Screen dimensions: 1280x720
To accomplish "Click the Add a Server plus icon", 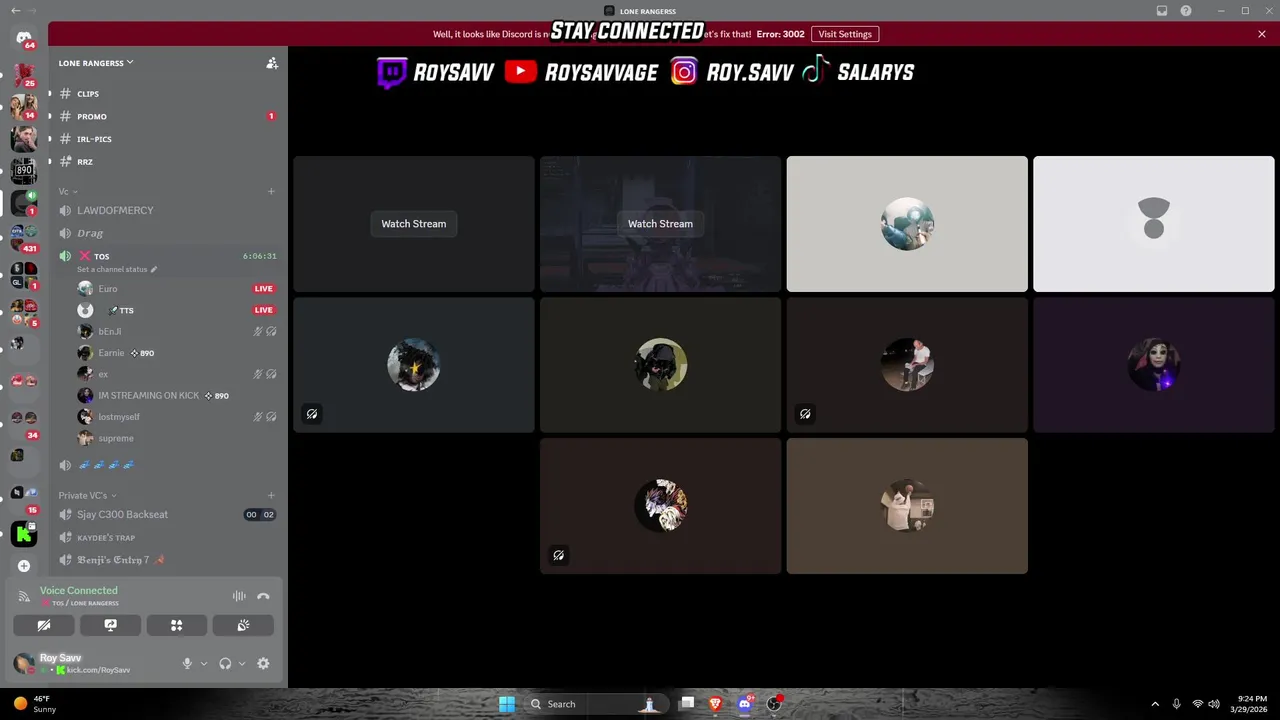I will pyautogui.click(x=24, y=566).
